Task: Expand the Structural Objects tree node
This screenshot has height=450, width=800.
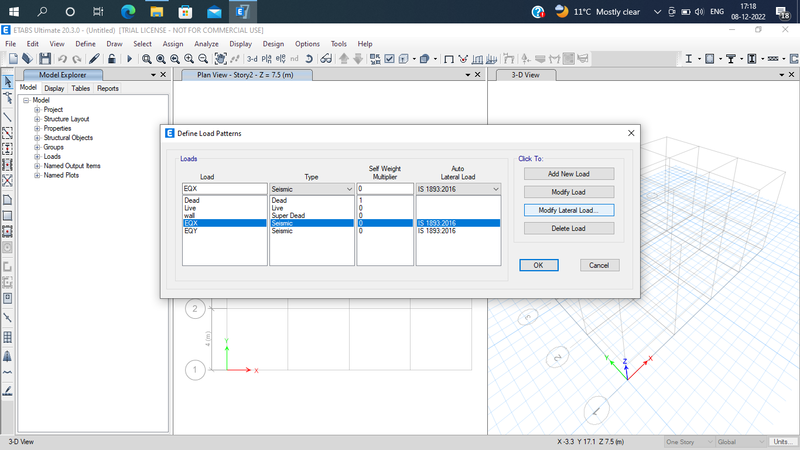Action: (x=37, y=138)
